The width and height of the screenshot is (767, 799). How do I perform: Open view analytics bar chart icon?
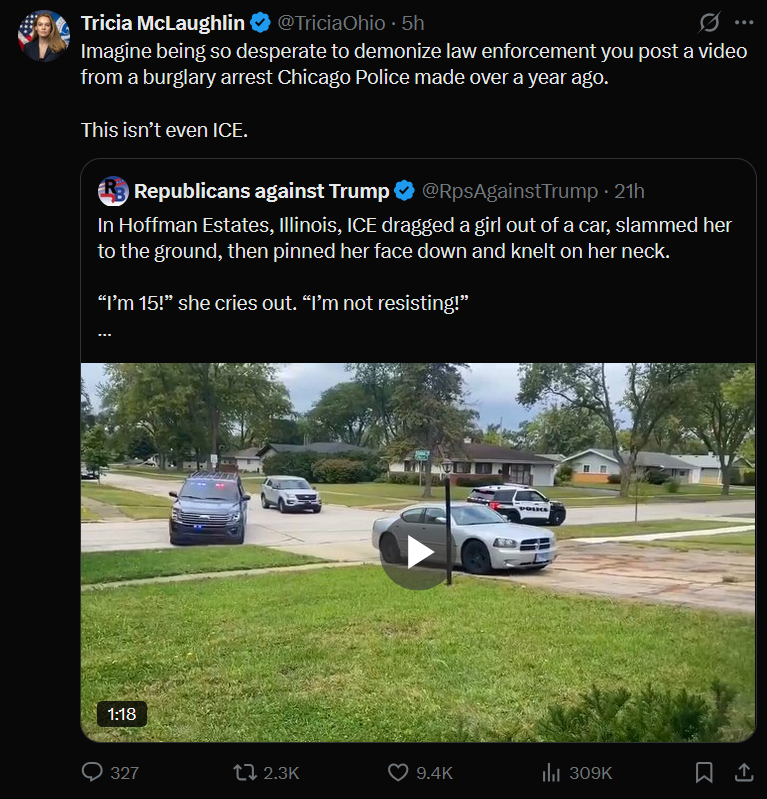pyautogui.click(x=551, y=772)
